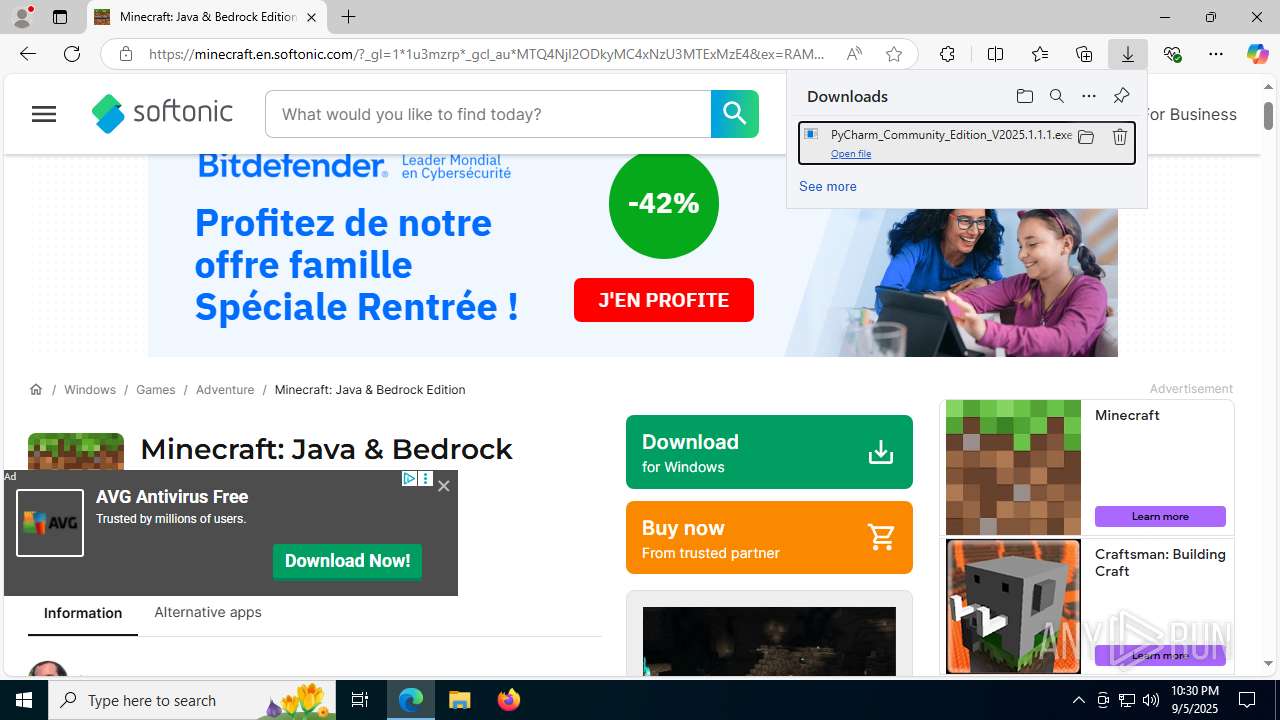Click the Minecraft gameplay screenshot preview
1280x720 pixels.
[769, 641]
